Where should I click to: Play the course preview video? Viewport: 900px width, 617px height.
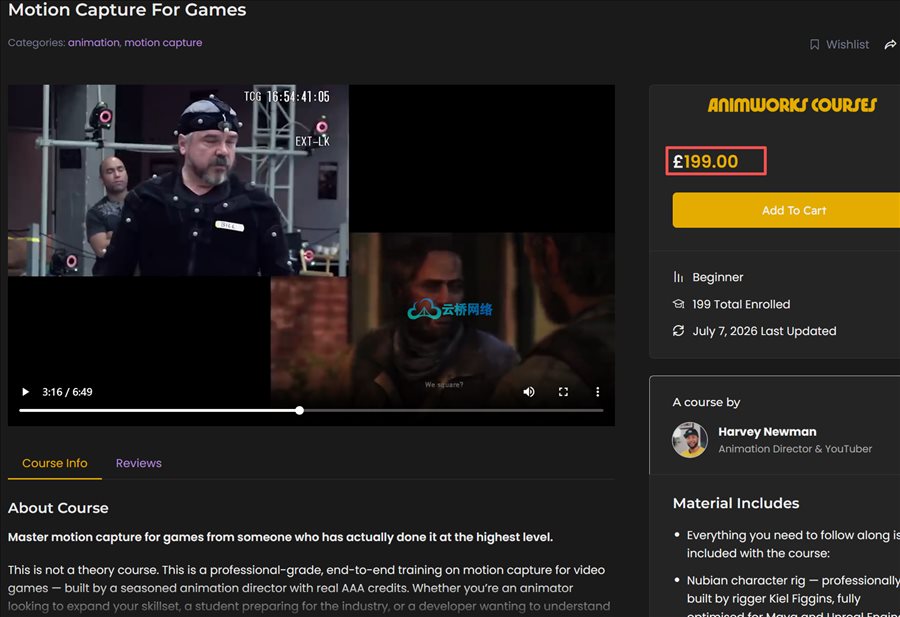point(25,392)
